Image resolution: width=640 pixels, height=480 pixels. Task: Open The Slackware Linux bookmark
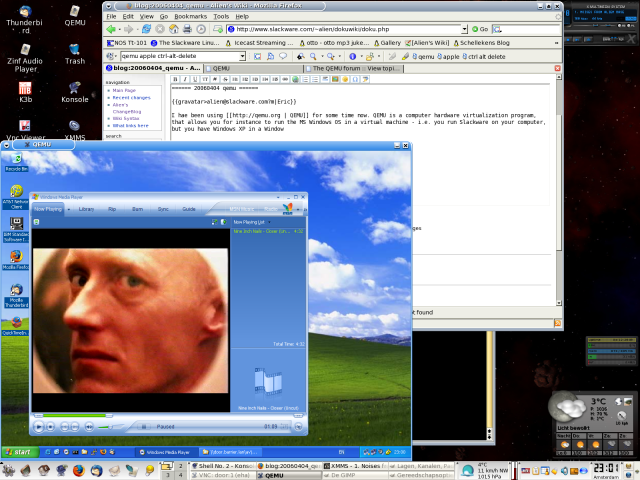tap(185, 43)
